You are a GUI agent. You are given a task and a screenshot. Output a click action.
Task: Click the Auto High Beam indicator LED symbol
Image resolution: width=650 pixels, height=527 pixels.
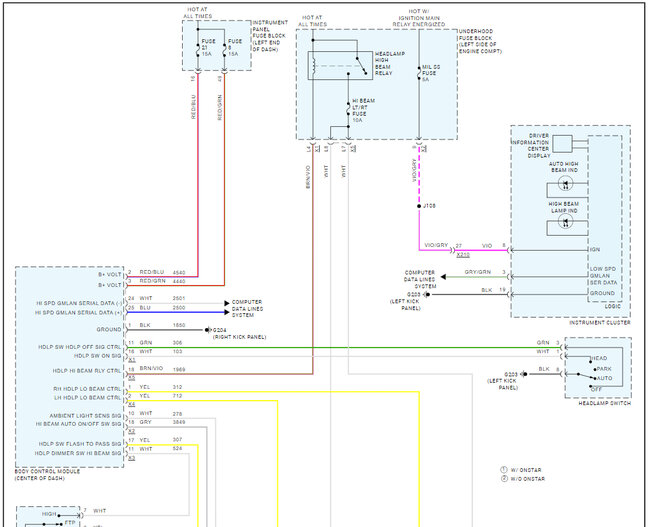565,183
